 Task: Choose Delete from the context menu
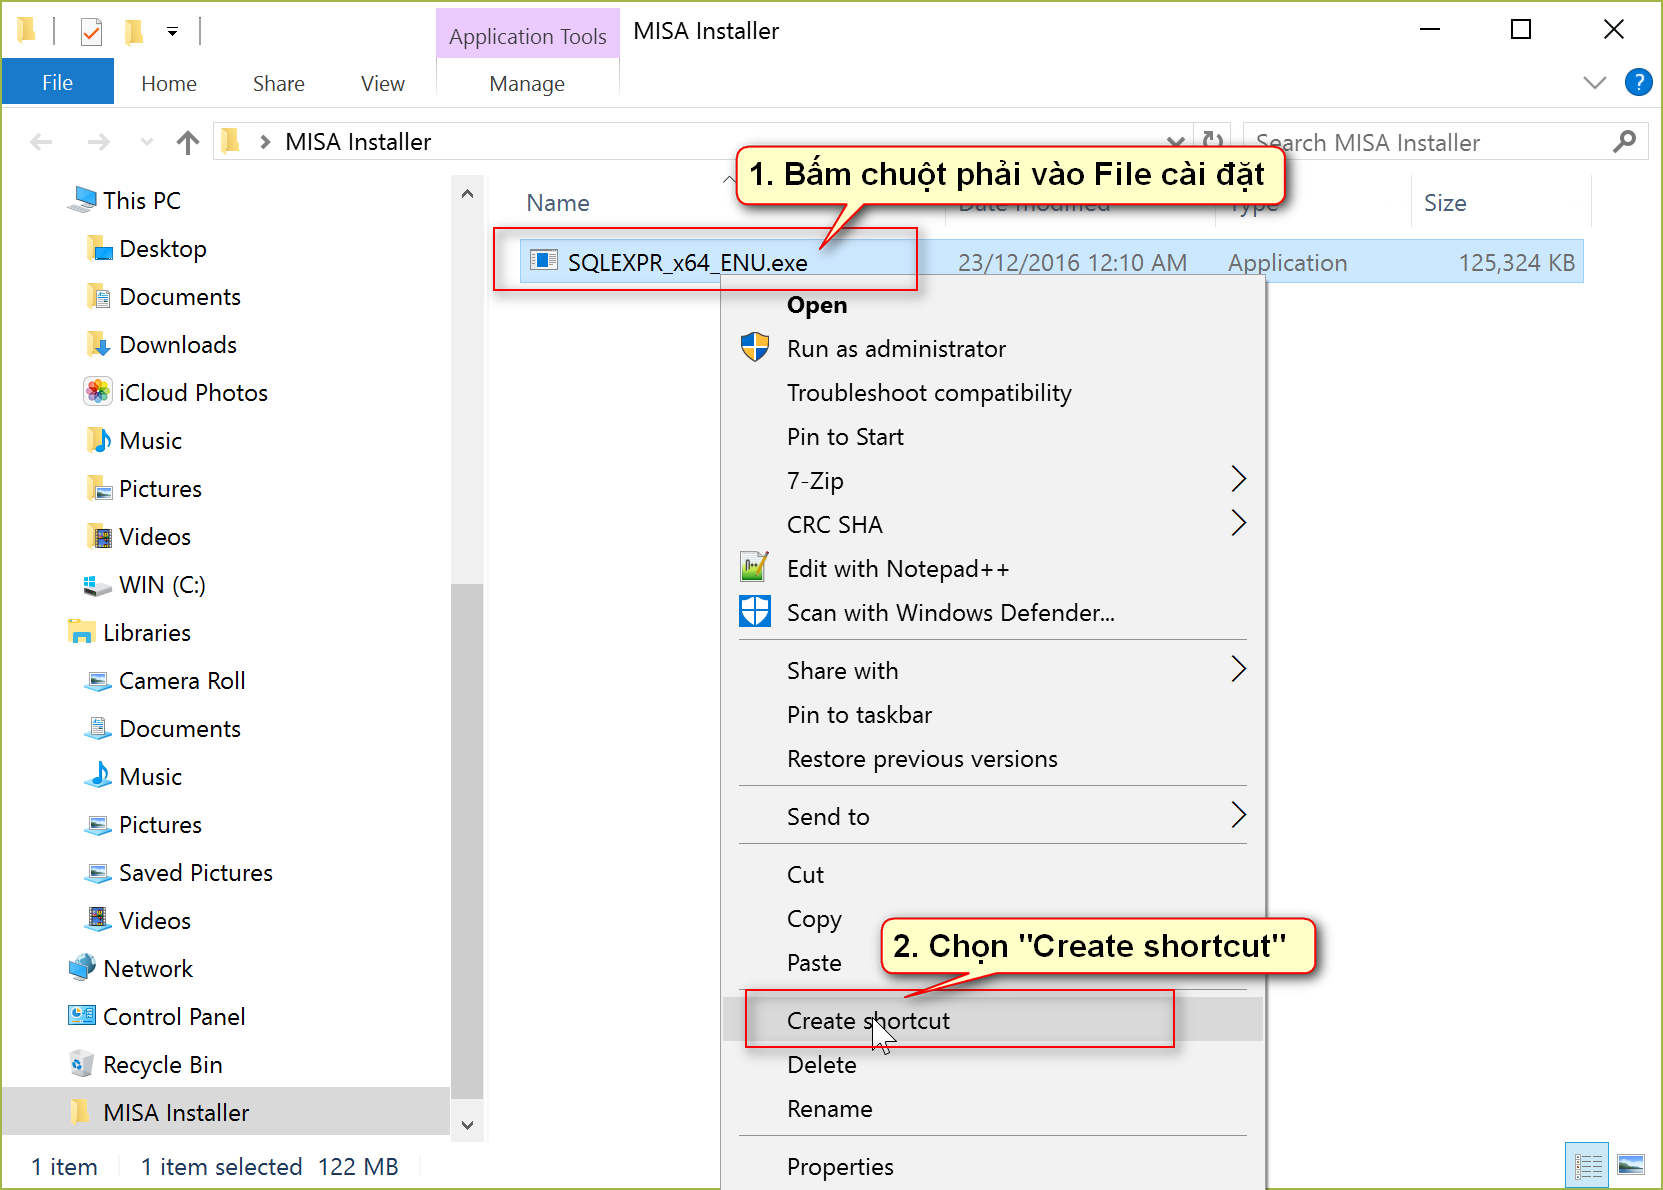tap(821, 1065)
